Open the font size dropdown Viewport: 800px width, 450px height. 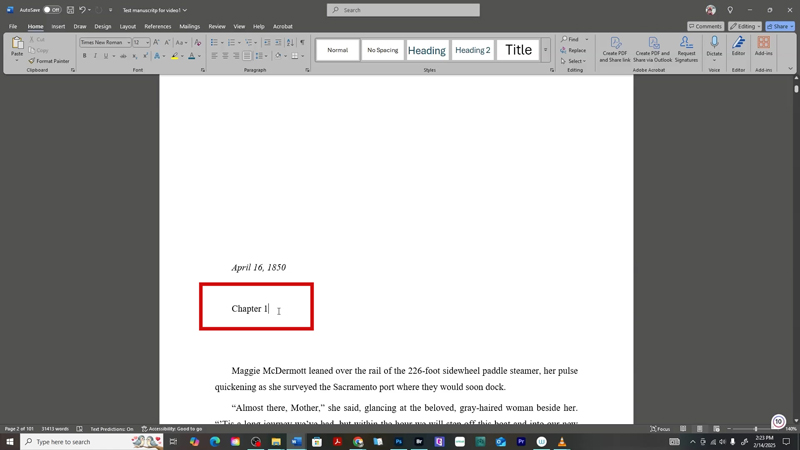tap(147, 42)
